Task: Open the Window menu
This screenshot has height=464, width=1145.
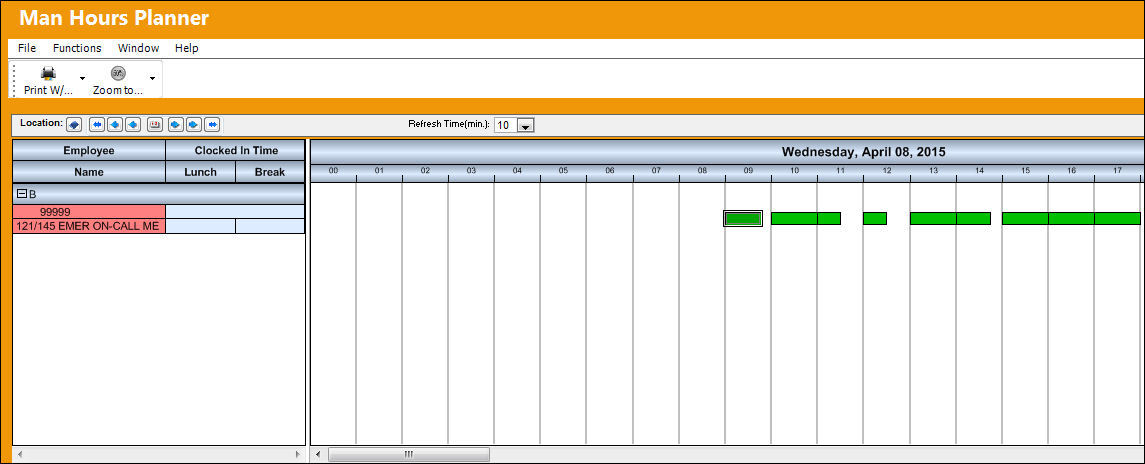Action: (x=139, y=48)
